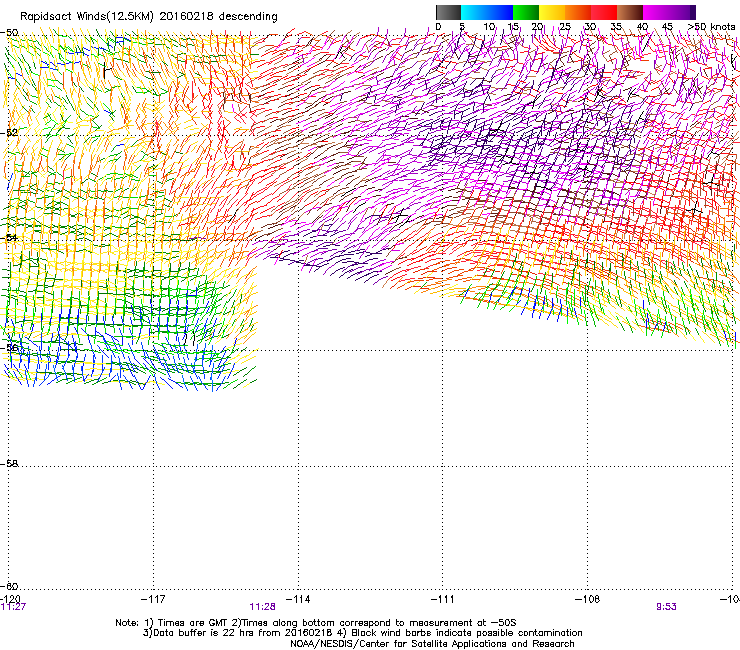
Task: Click the -120 longitude label
Action: click(x=10, y=599)
